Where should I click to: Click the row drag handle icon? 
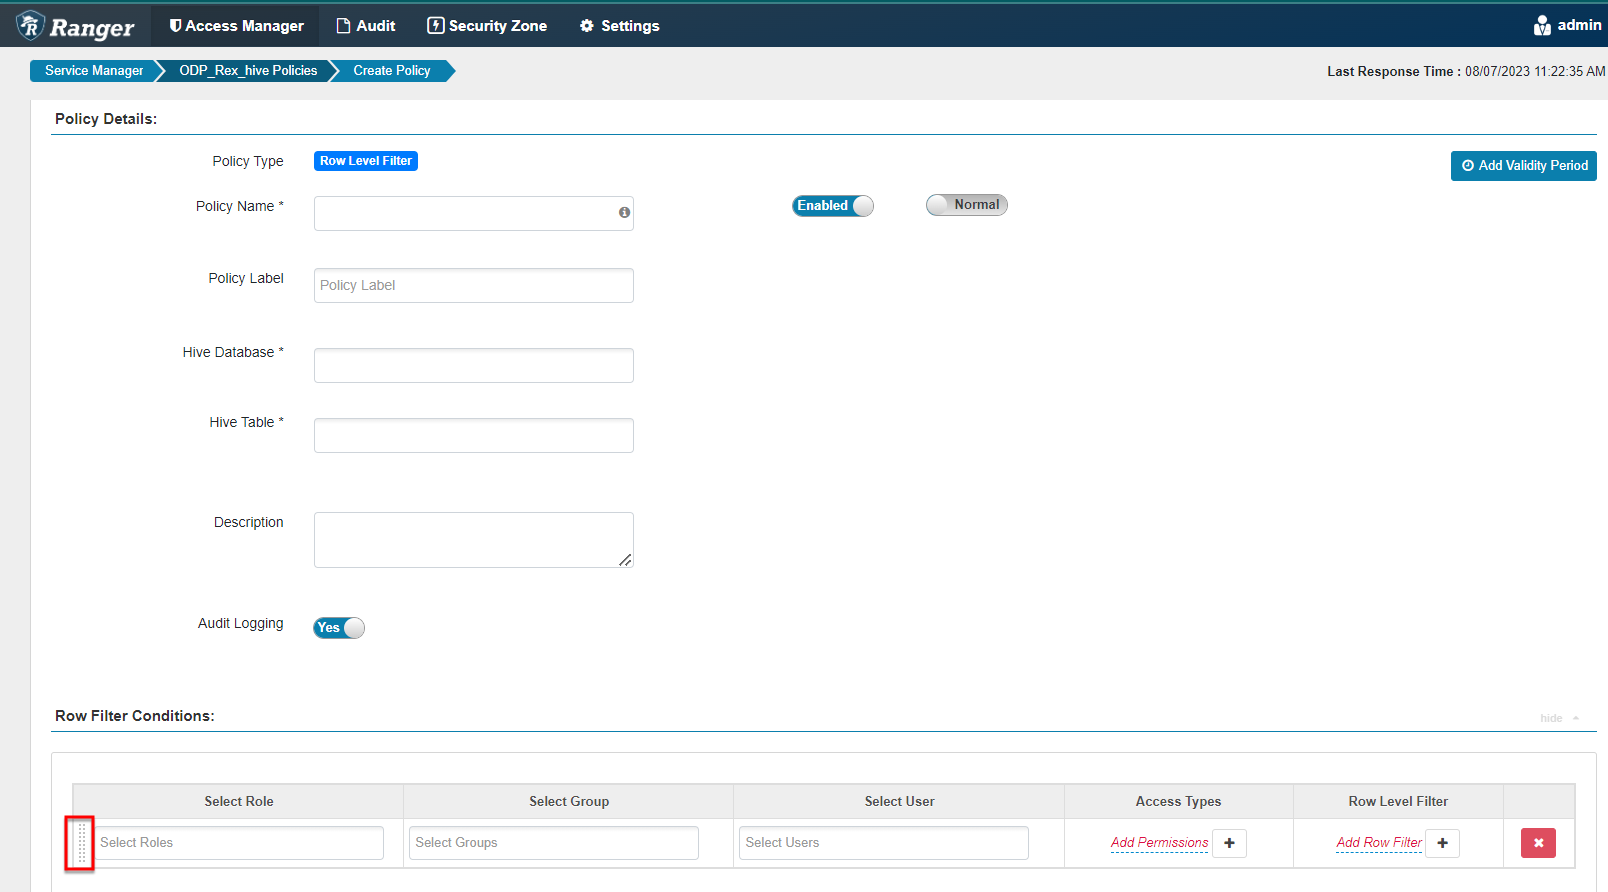click(82, 843)
